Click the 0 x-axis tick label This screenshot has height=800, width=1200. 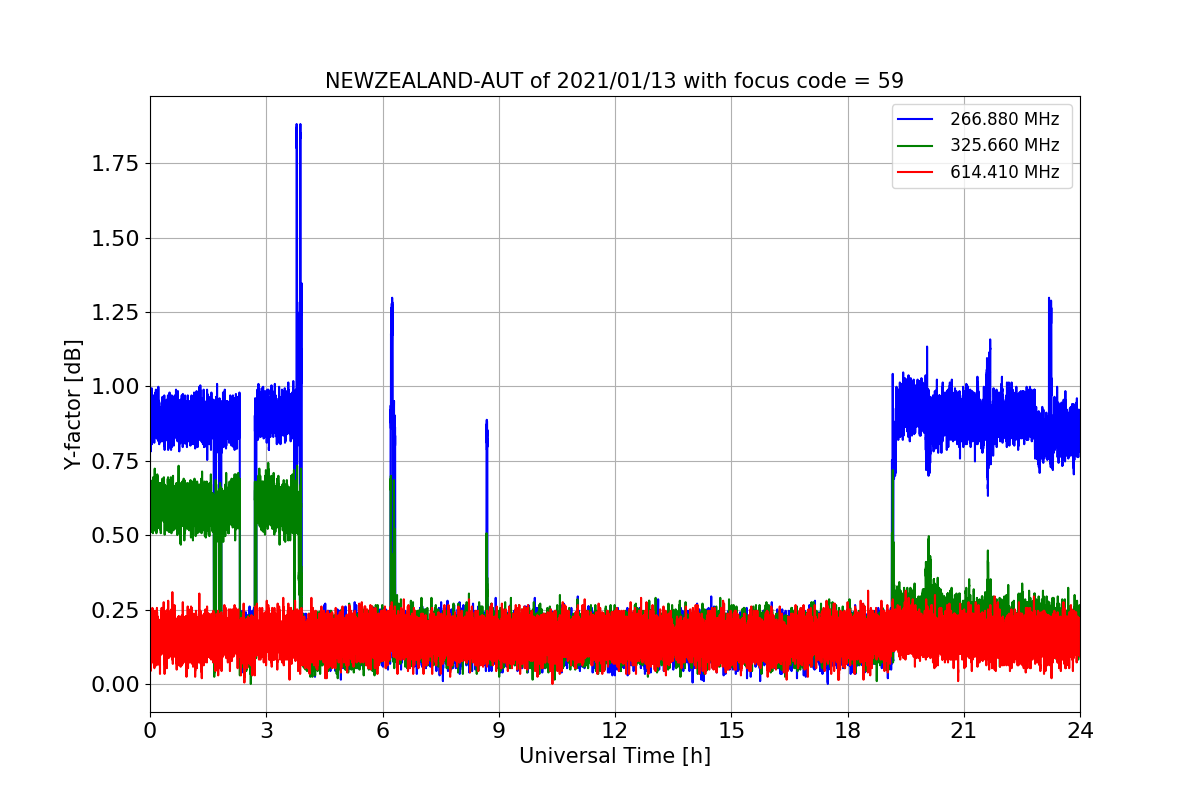click(x=150, y=730)
